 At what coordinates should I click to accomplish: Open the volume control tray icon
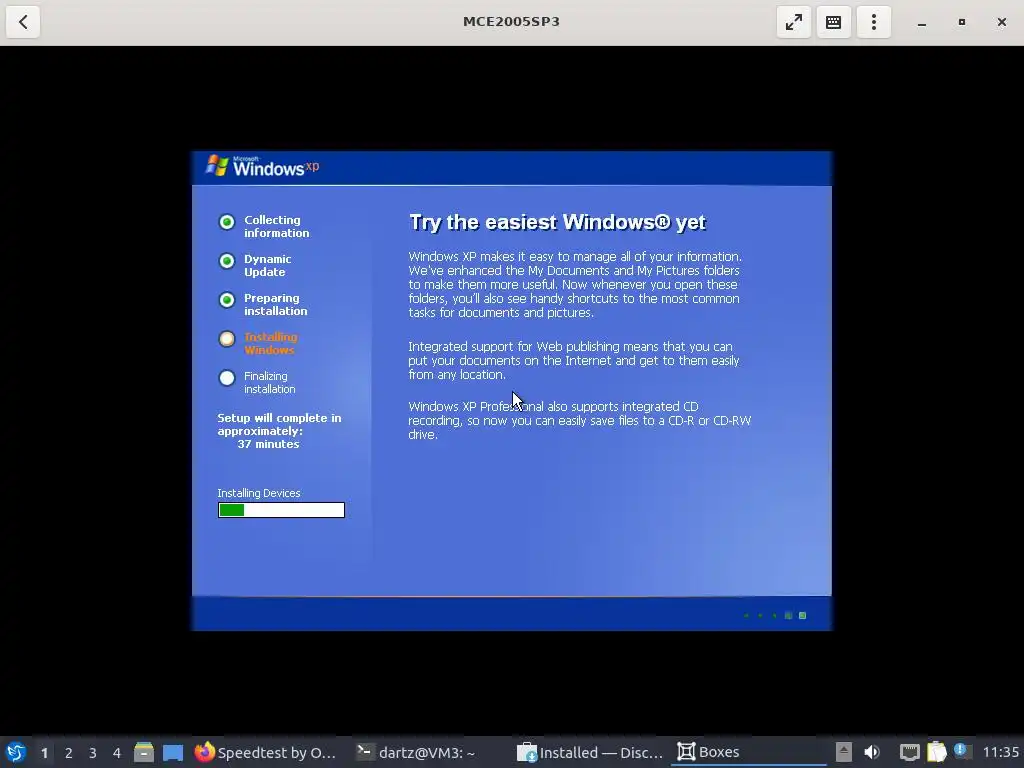(x=872, y=752)
